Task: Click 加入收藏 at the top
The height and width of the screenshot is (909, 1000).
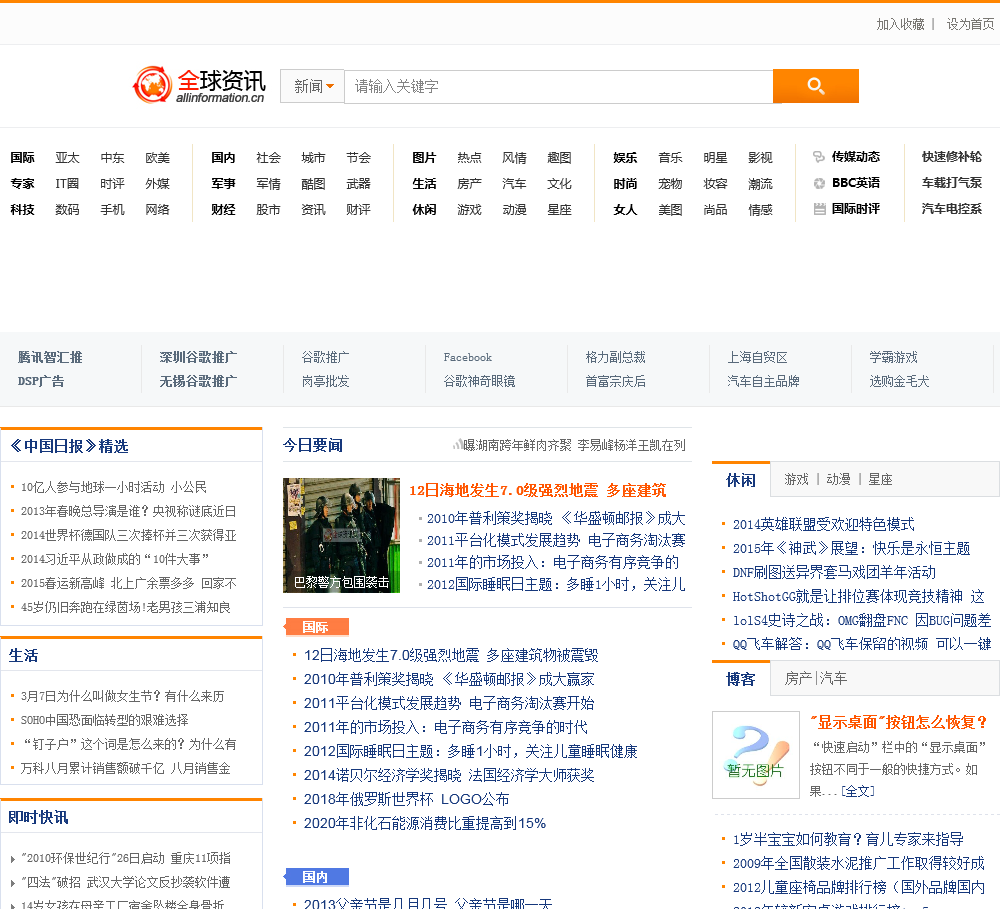Action: pos(900,24)
